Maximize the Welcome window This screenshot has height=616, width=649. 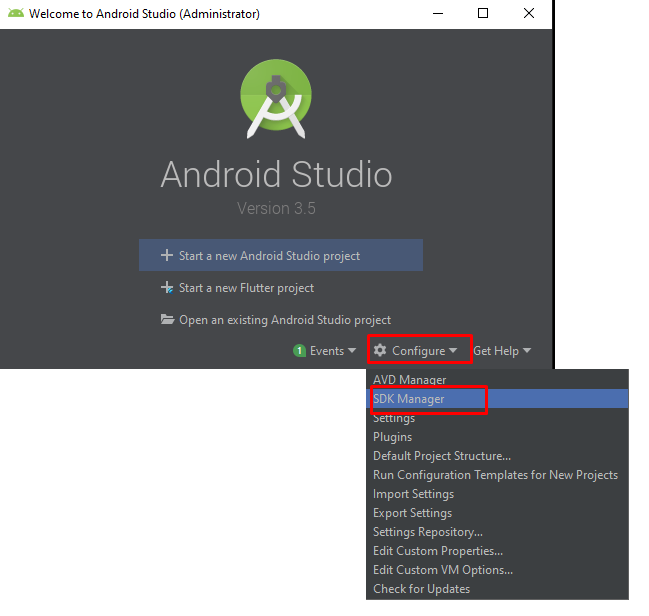tap(483, 14)
